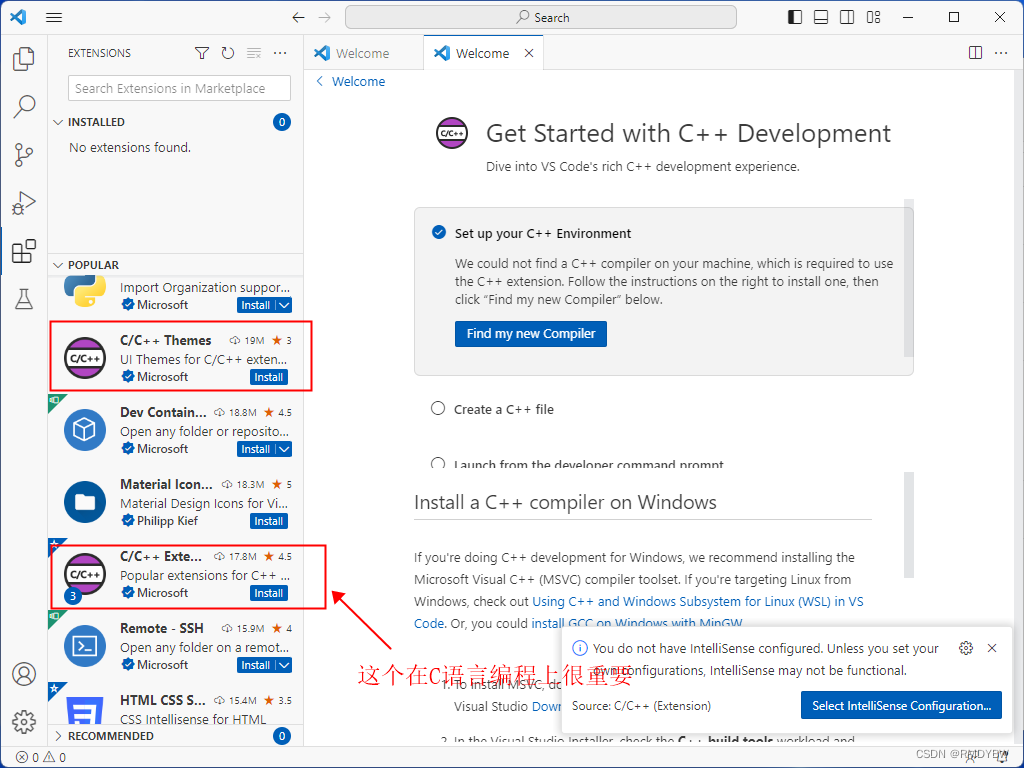Open the Search view in activity bar
Viewport: 1024px width, 768px height.
tap(24, 106)
